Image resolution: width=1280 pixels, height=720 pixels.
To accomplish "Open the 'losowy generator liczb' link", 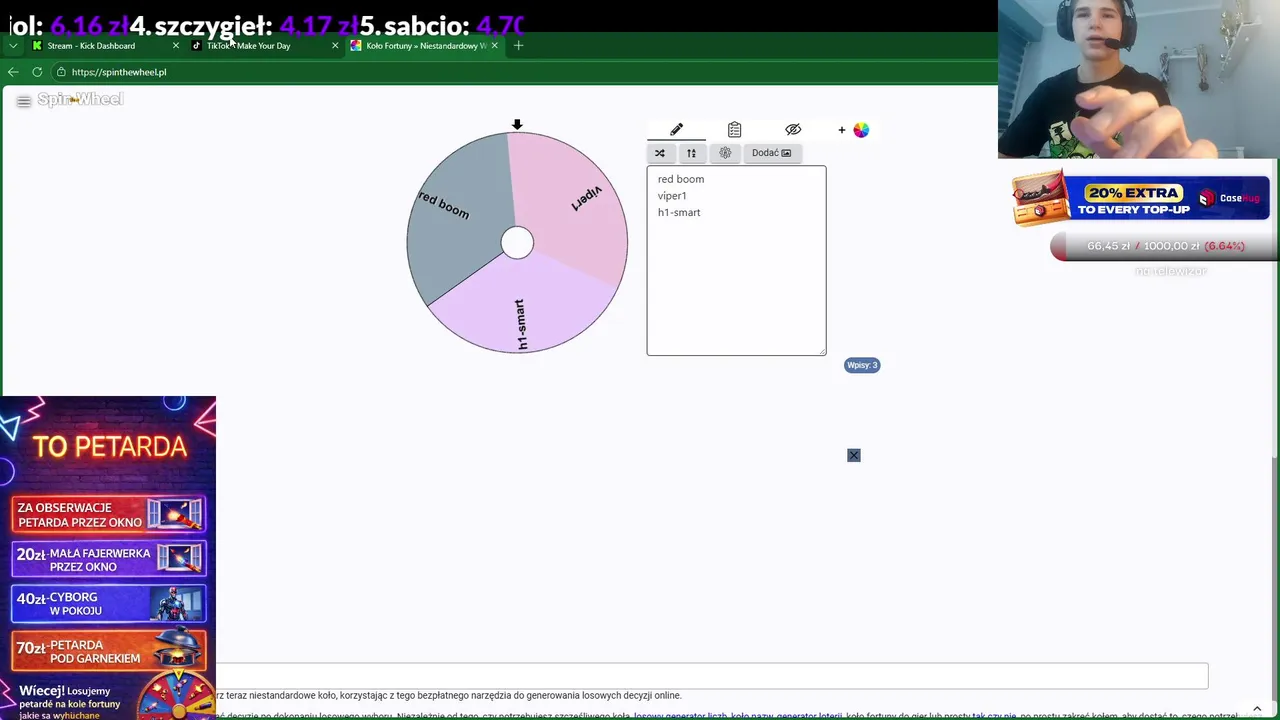I will click(680, 716).
